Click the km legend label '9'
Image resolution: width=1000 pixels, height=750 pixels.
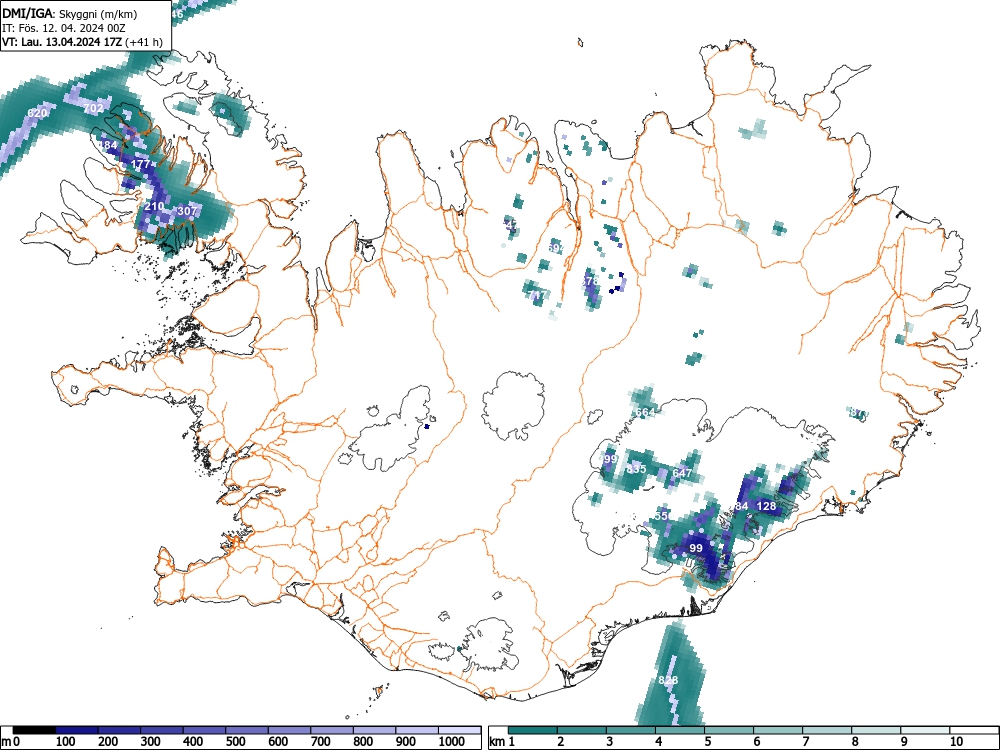coord(904,742)
